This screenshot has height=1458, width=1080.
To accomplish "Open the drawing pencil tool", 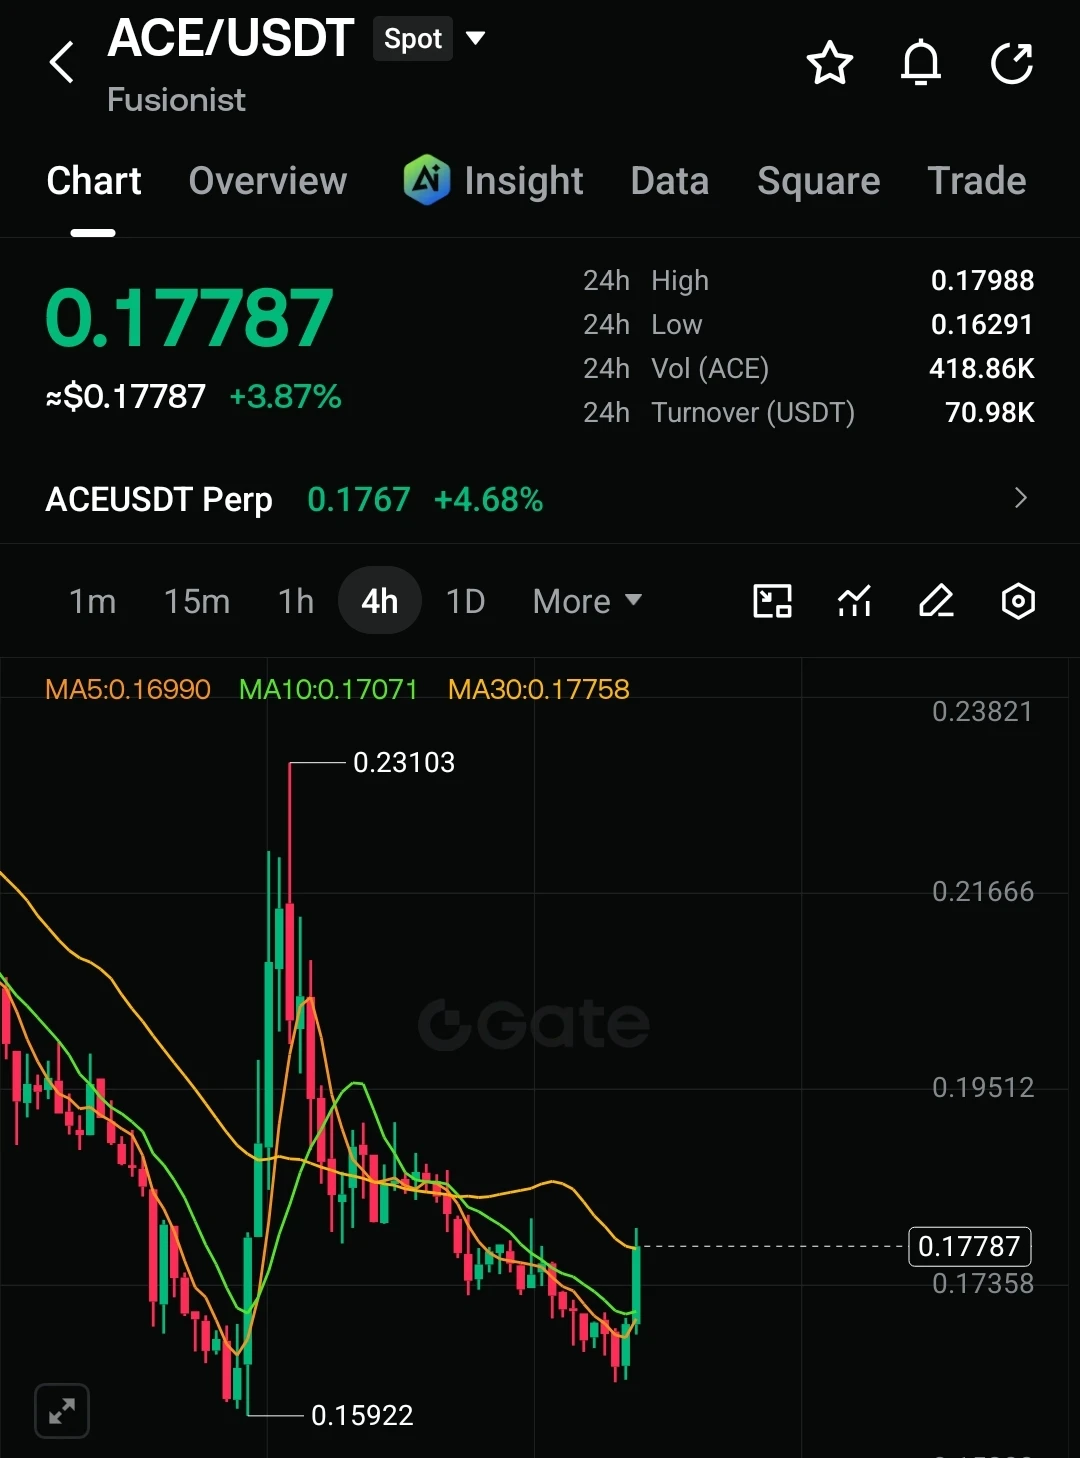I will coord(936,601).
